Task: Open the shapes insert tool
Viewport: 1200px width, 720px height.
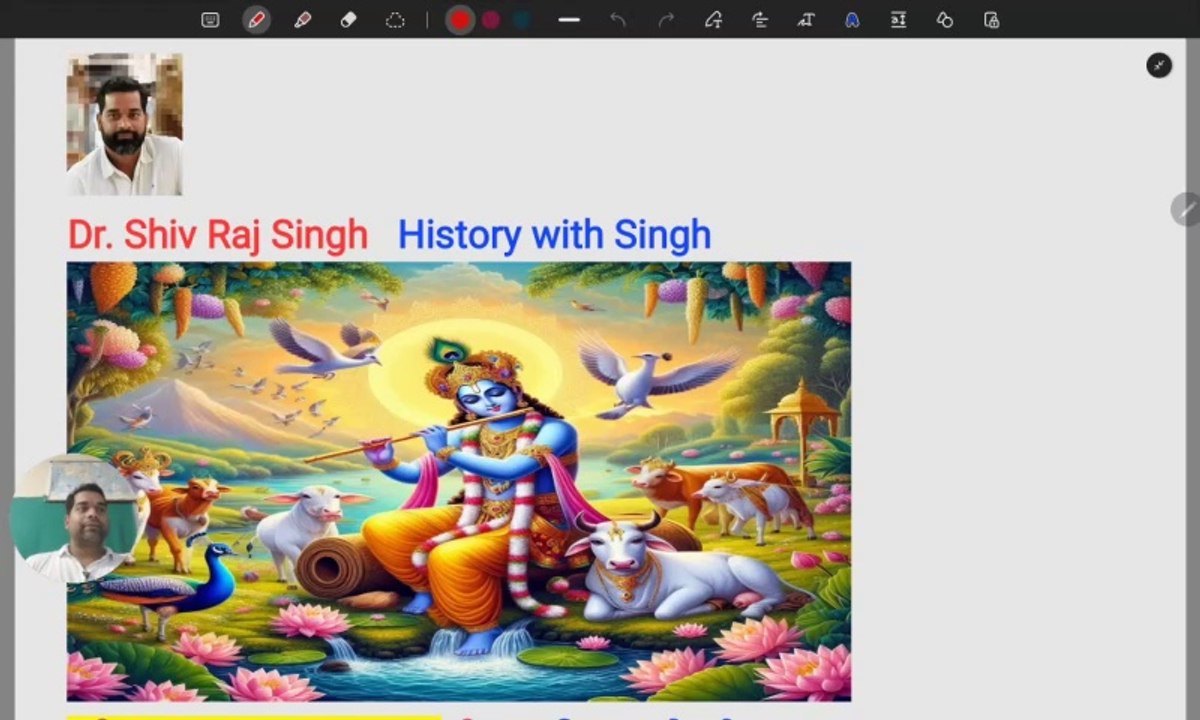Action: [944, 19]
